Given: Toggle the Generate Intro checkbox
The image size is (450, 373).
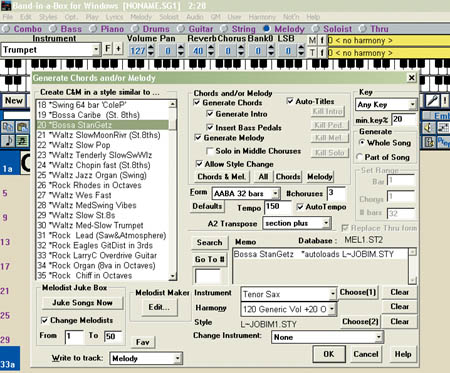Looking at the screenshot, I should (x=210, y=114).
